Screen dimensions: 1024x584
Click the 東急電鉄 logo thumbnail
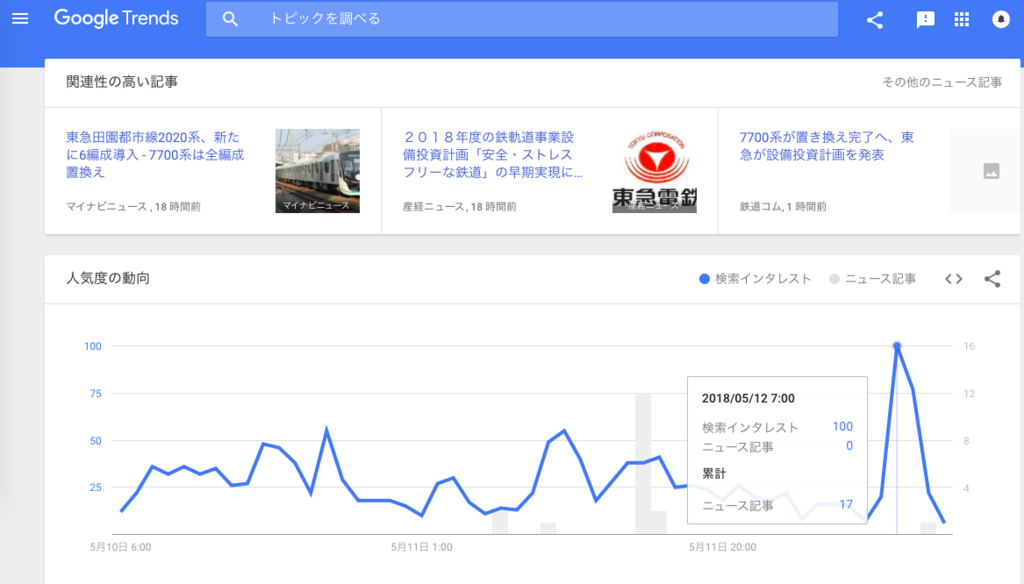pyautogui.click(x=654, y=170)
